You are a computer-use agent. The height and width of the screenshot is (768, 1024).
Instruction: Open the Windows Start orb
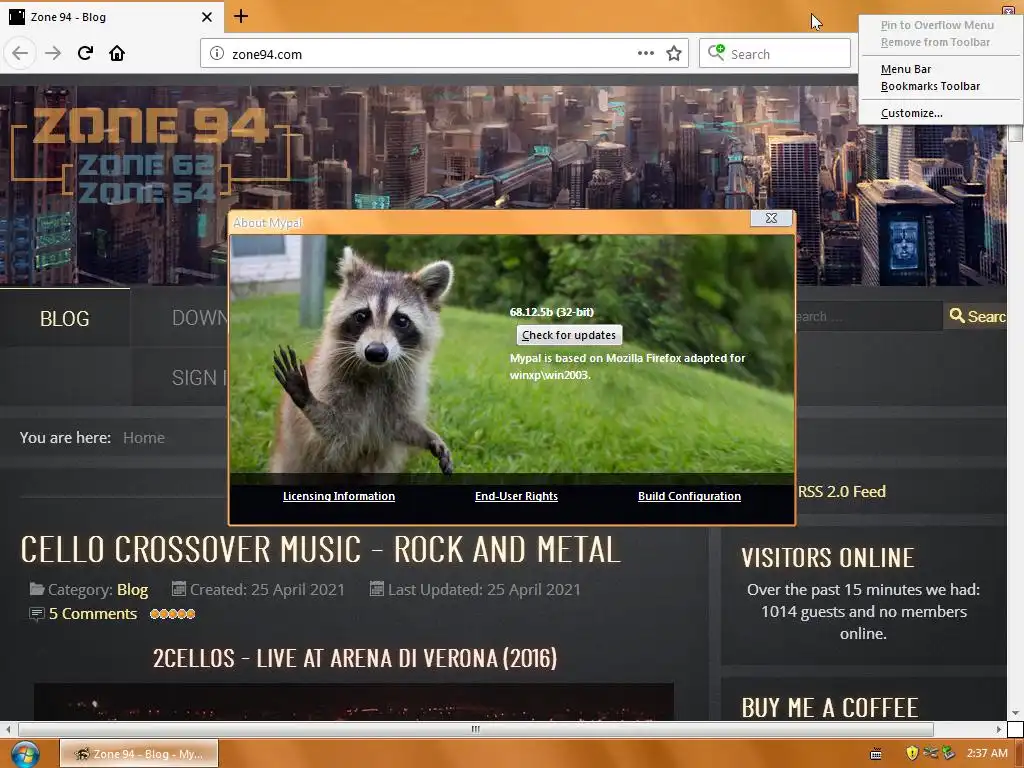25,754
